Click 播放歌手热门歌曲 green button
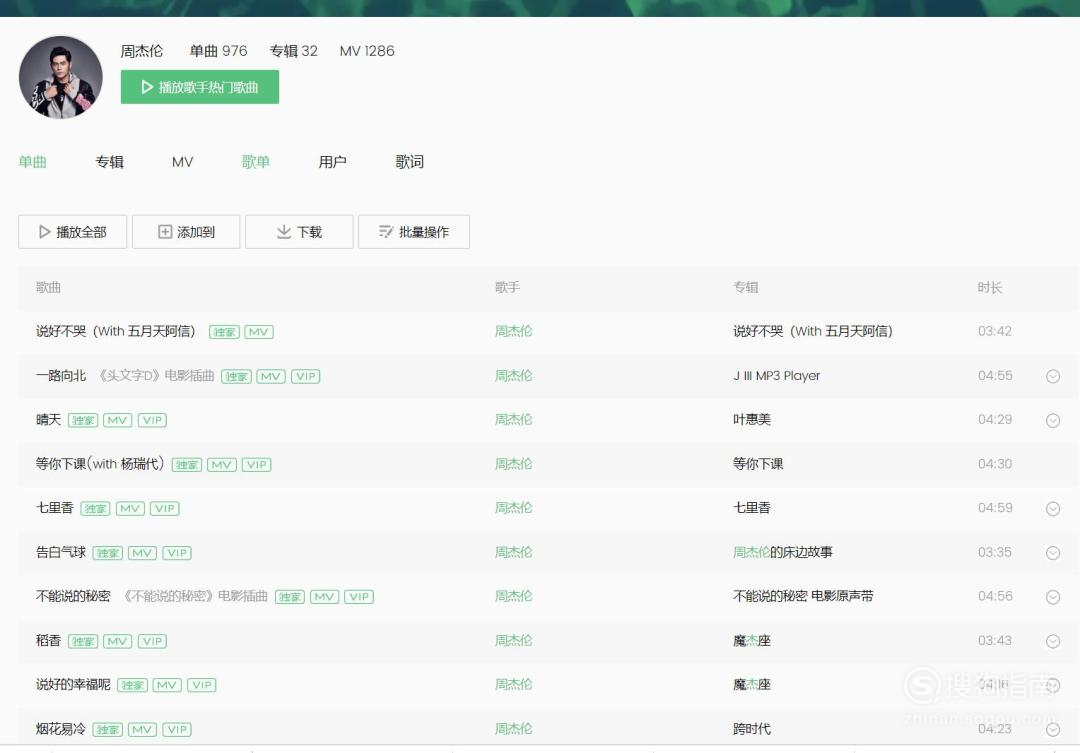 [200, 87]
